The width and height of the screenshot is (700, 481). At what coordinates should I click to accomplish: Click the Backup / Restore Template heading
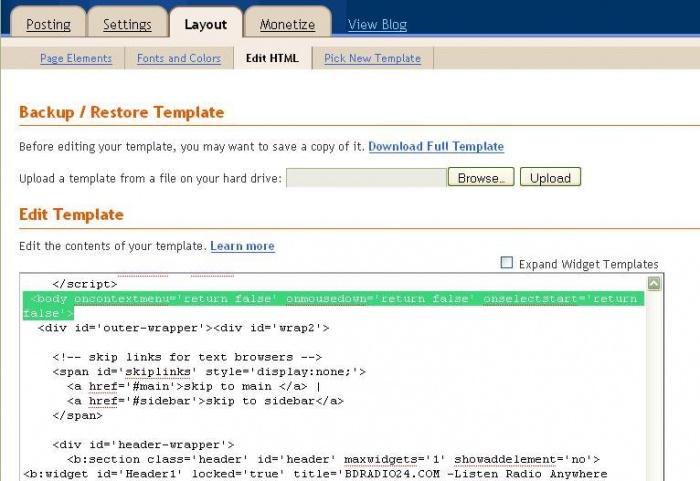121,112
